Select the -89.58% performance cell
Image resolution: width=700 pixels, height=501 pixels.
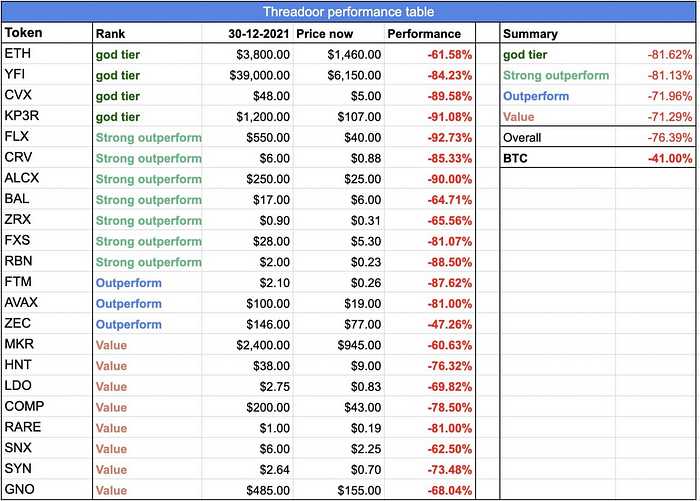[429, 96]
